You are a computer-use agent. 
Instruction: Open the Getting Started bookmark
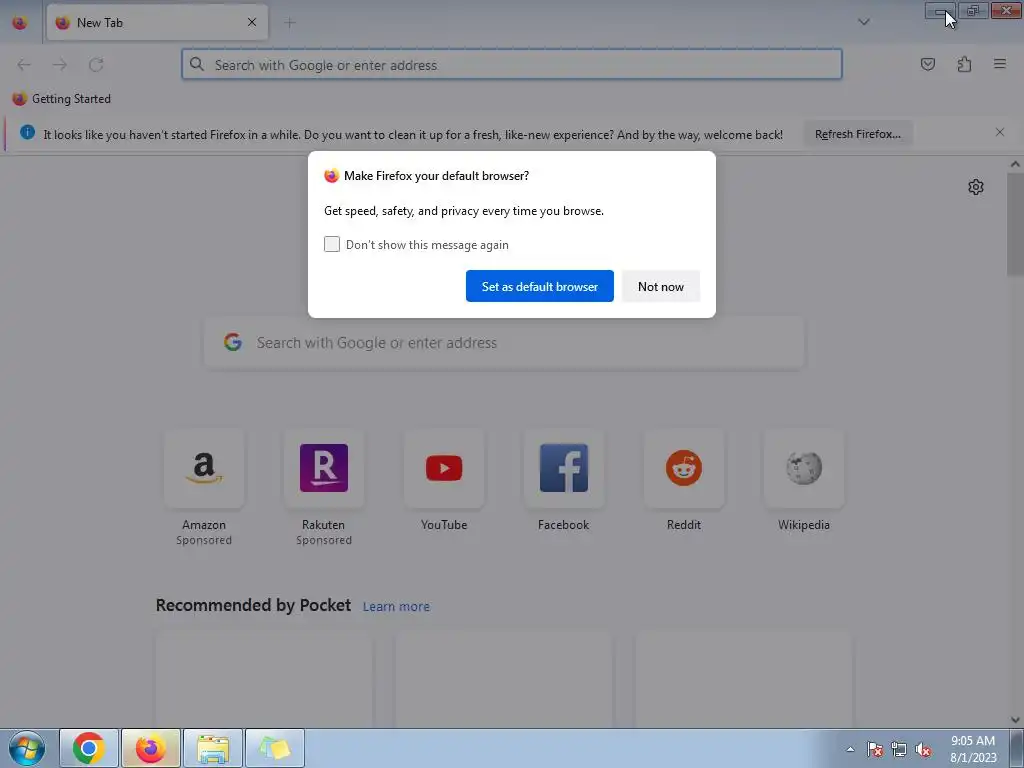coord(61,99)
